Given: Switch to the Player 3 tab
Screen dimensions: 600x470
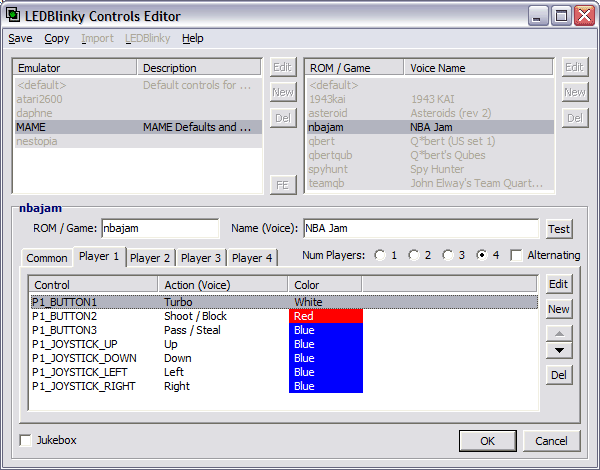Looking at the screenshot, I should [x=201, y=258].
